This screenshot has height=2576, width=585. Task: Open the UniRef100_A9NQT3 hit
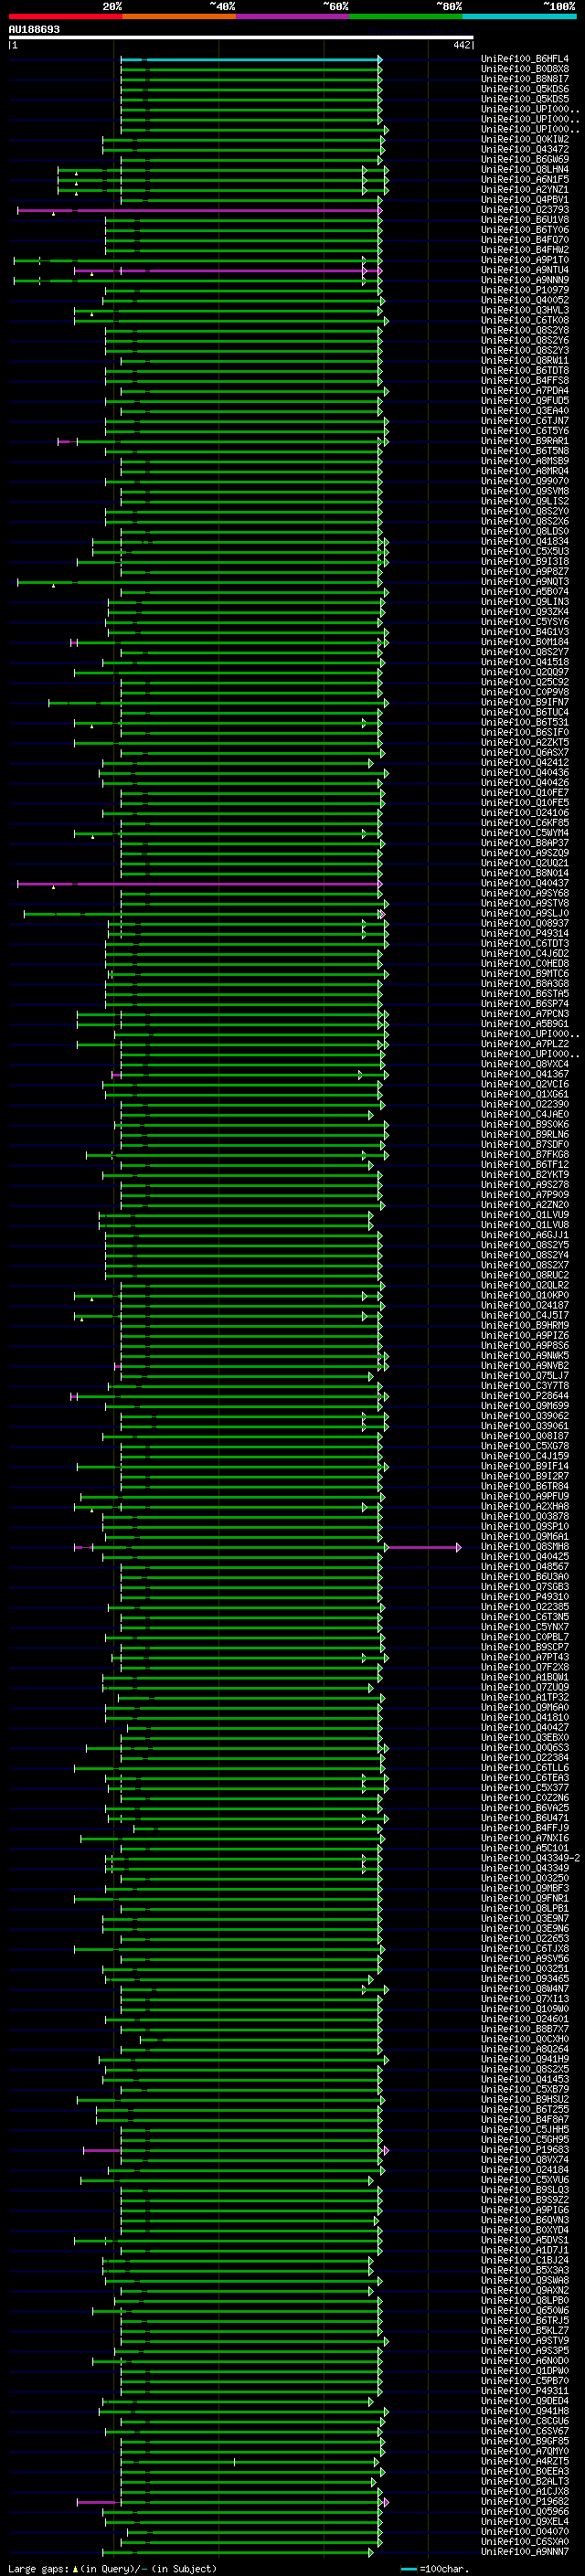[524, 582]
